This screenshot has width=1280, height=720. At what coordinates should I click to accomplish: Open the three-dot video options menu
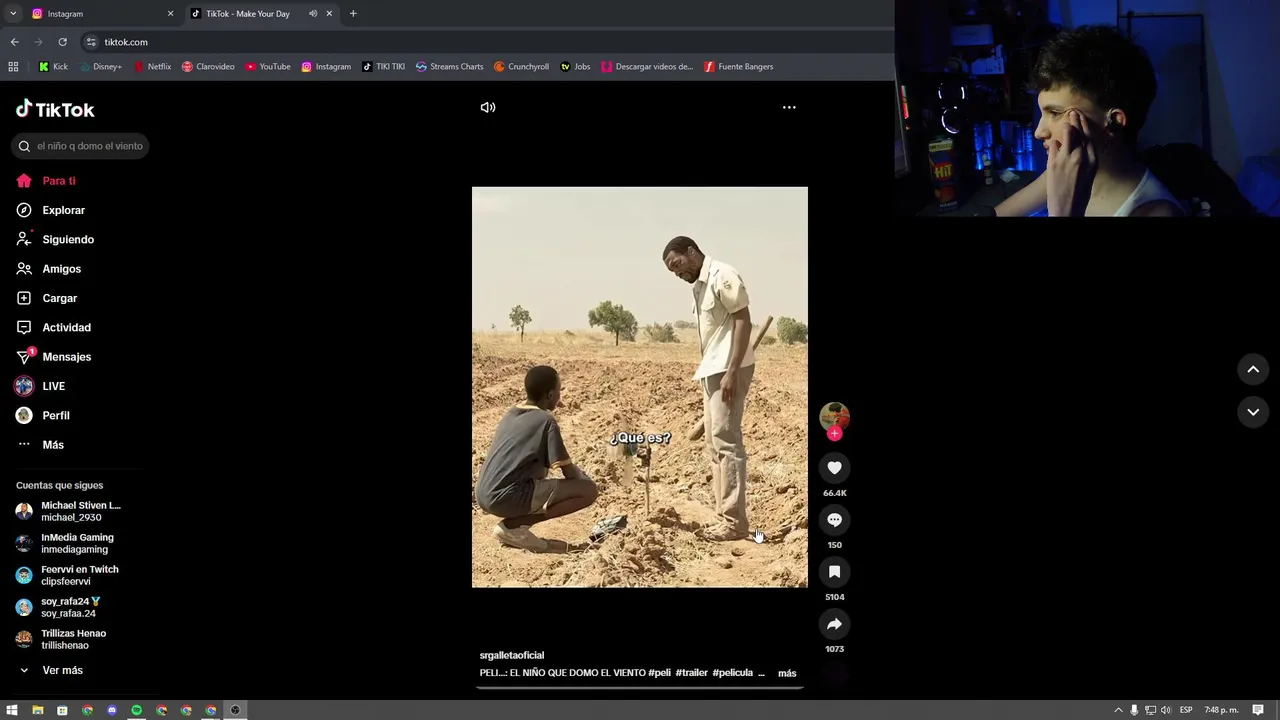pos(789,107)
